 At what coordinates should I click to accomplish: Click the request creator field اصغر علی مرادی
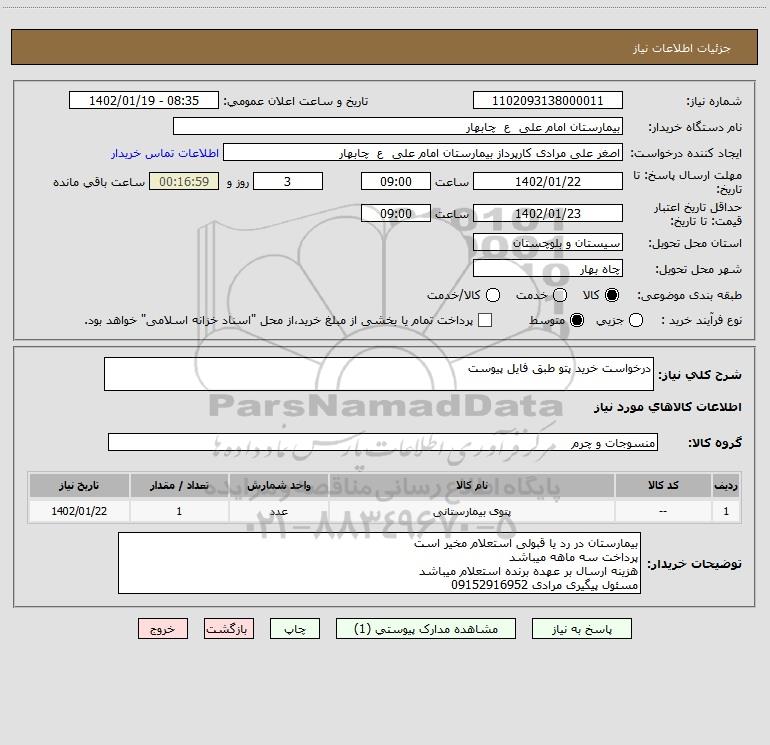click(x=423, y=152)
